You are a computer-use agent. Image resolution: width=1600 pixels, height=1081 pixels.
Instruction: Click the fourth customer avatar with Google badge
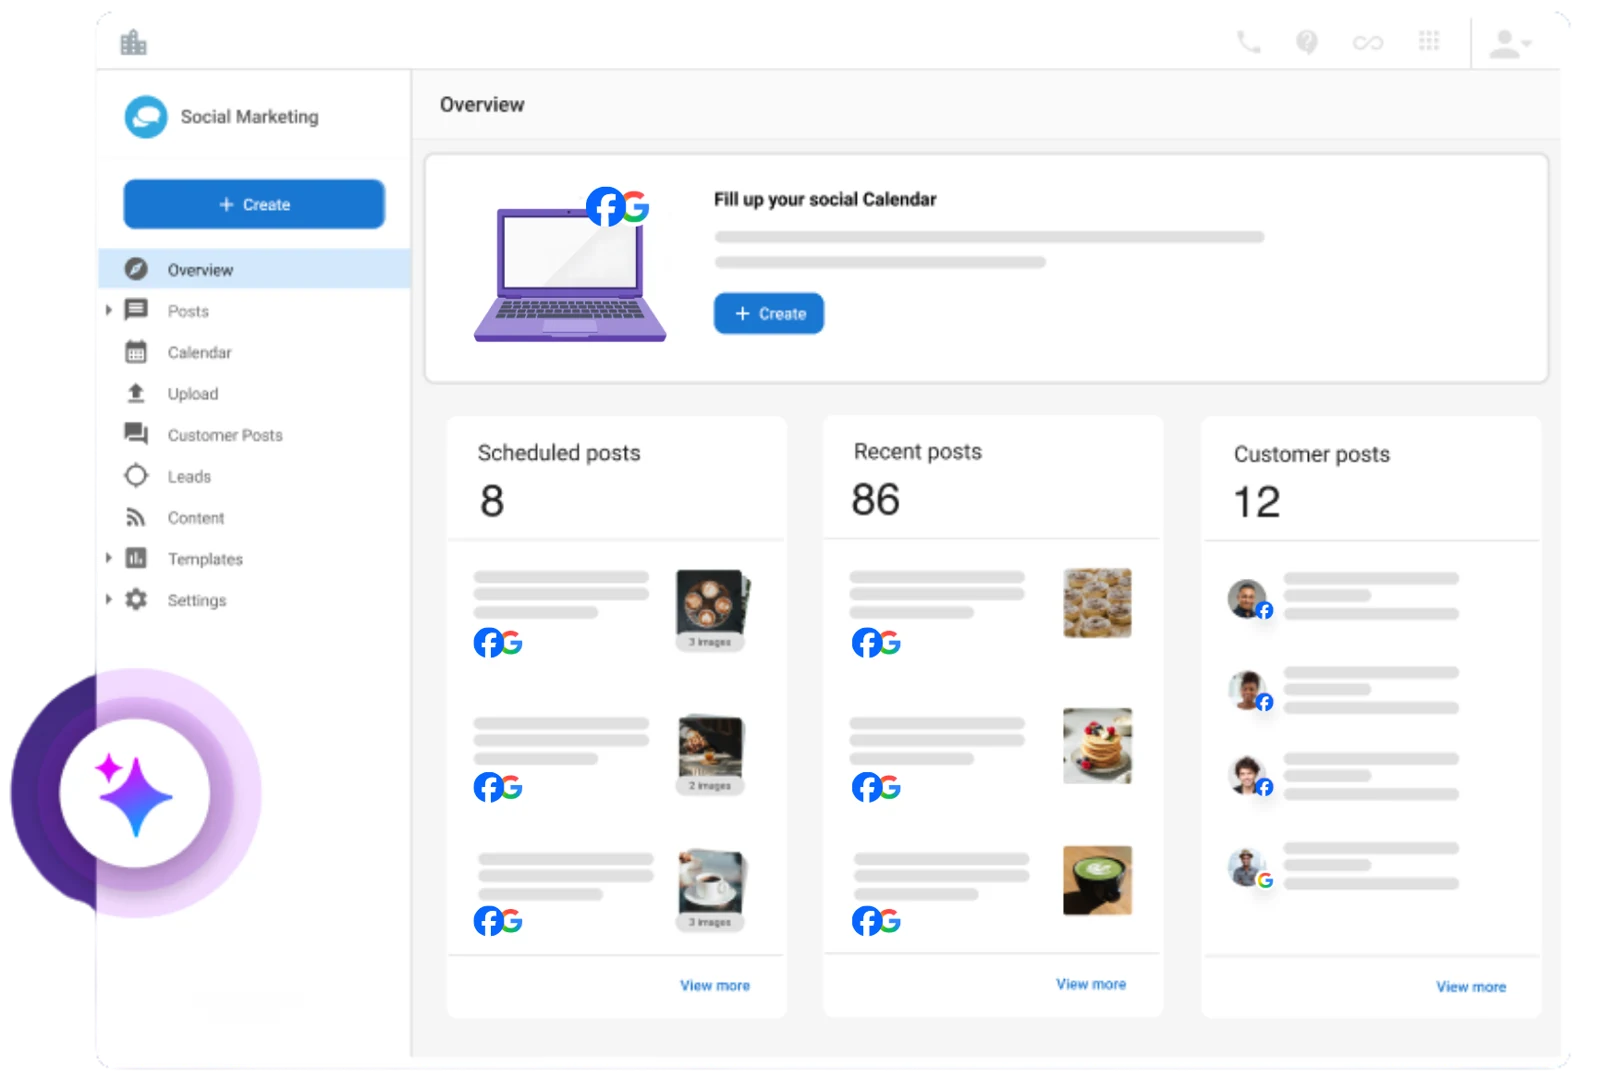coord(1247,867)
